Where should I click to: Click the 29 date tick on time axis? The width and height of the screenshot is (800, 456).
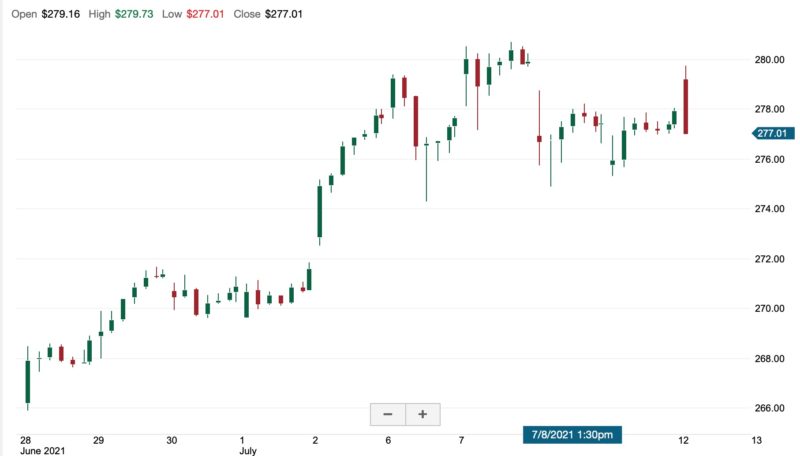pyautogui.click(x=98, y=440)
